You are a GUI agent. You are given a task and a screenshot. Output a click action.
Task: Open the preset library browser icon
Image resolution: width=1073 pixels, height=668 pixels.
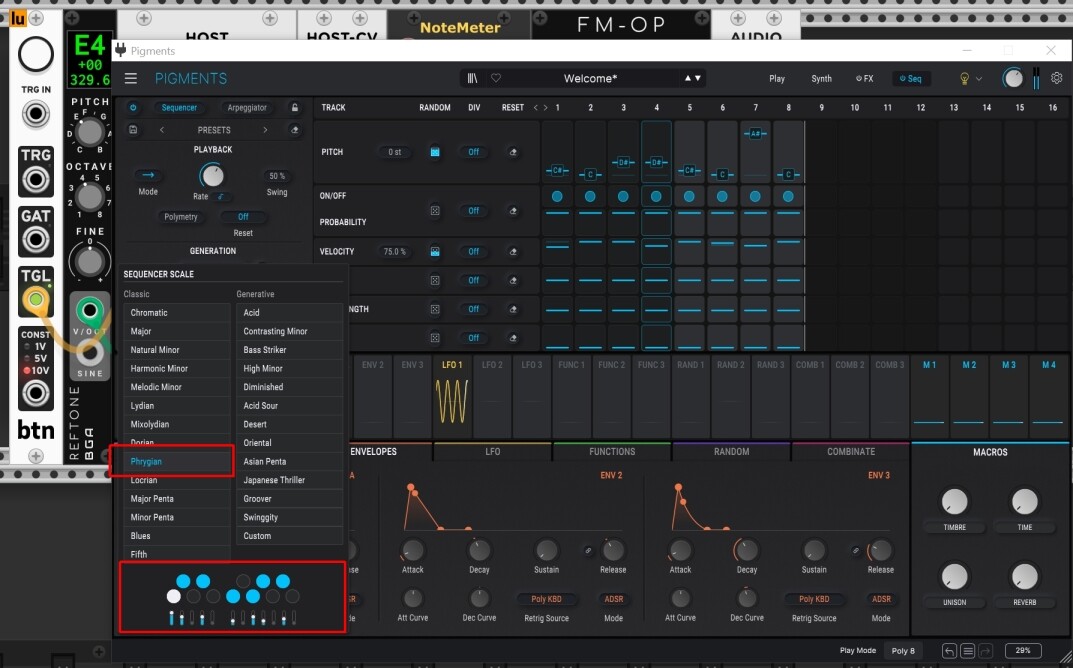pyautogui.click(x=472, y=79)
